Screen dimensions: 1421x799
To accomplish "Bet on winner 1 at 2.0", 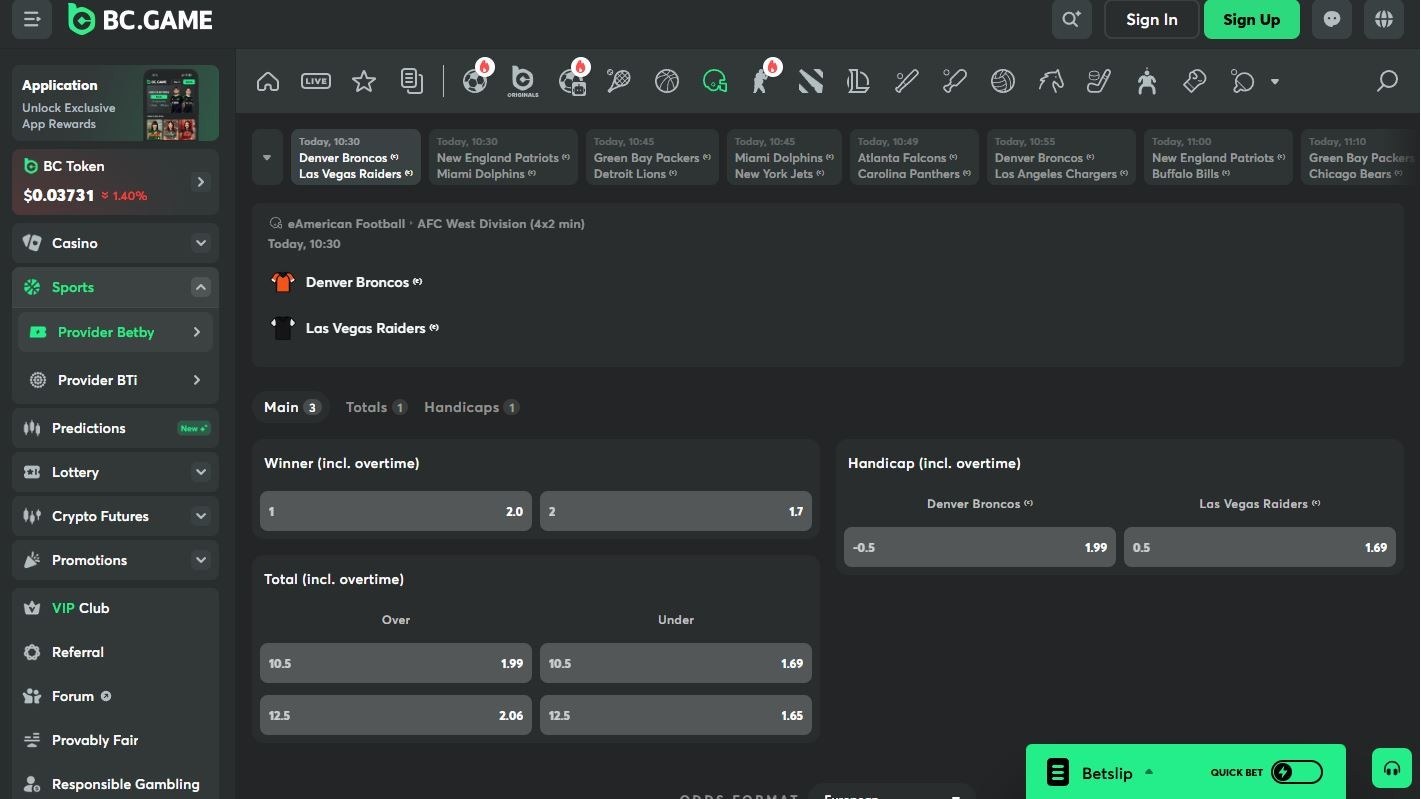I will (x=396, y=511).
